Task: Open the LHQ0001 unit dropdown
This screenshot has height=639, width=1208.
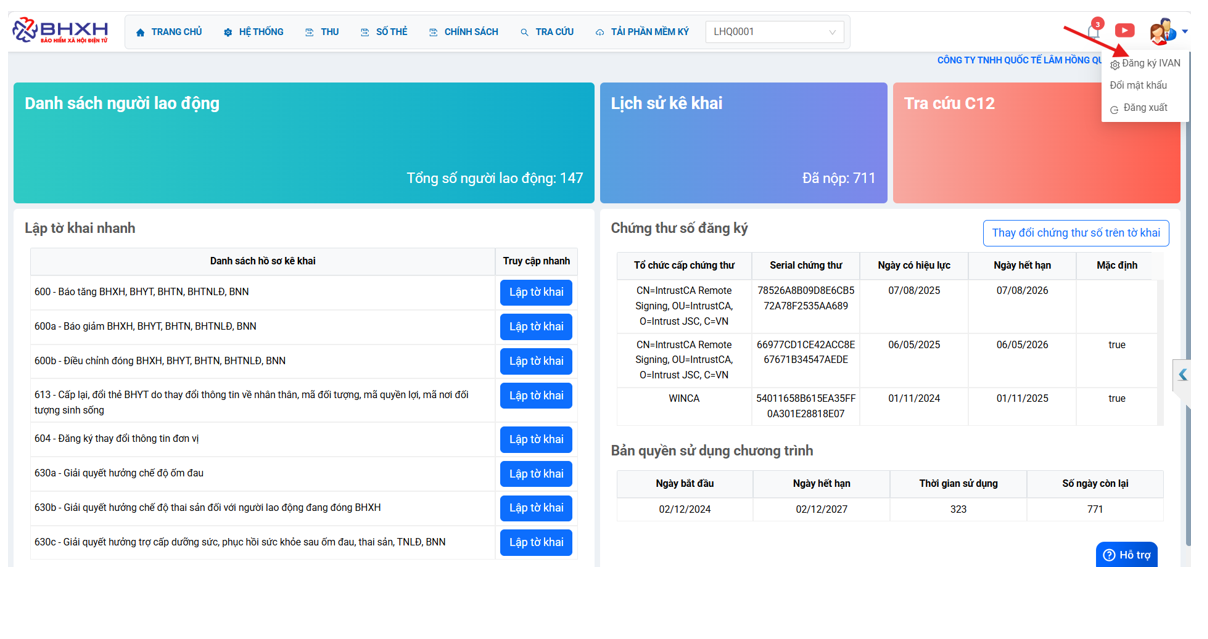Action: [x=775, y=32]
